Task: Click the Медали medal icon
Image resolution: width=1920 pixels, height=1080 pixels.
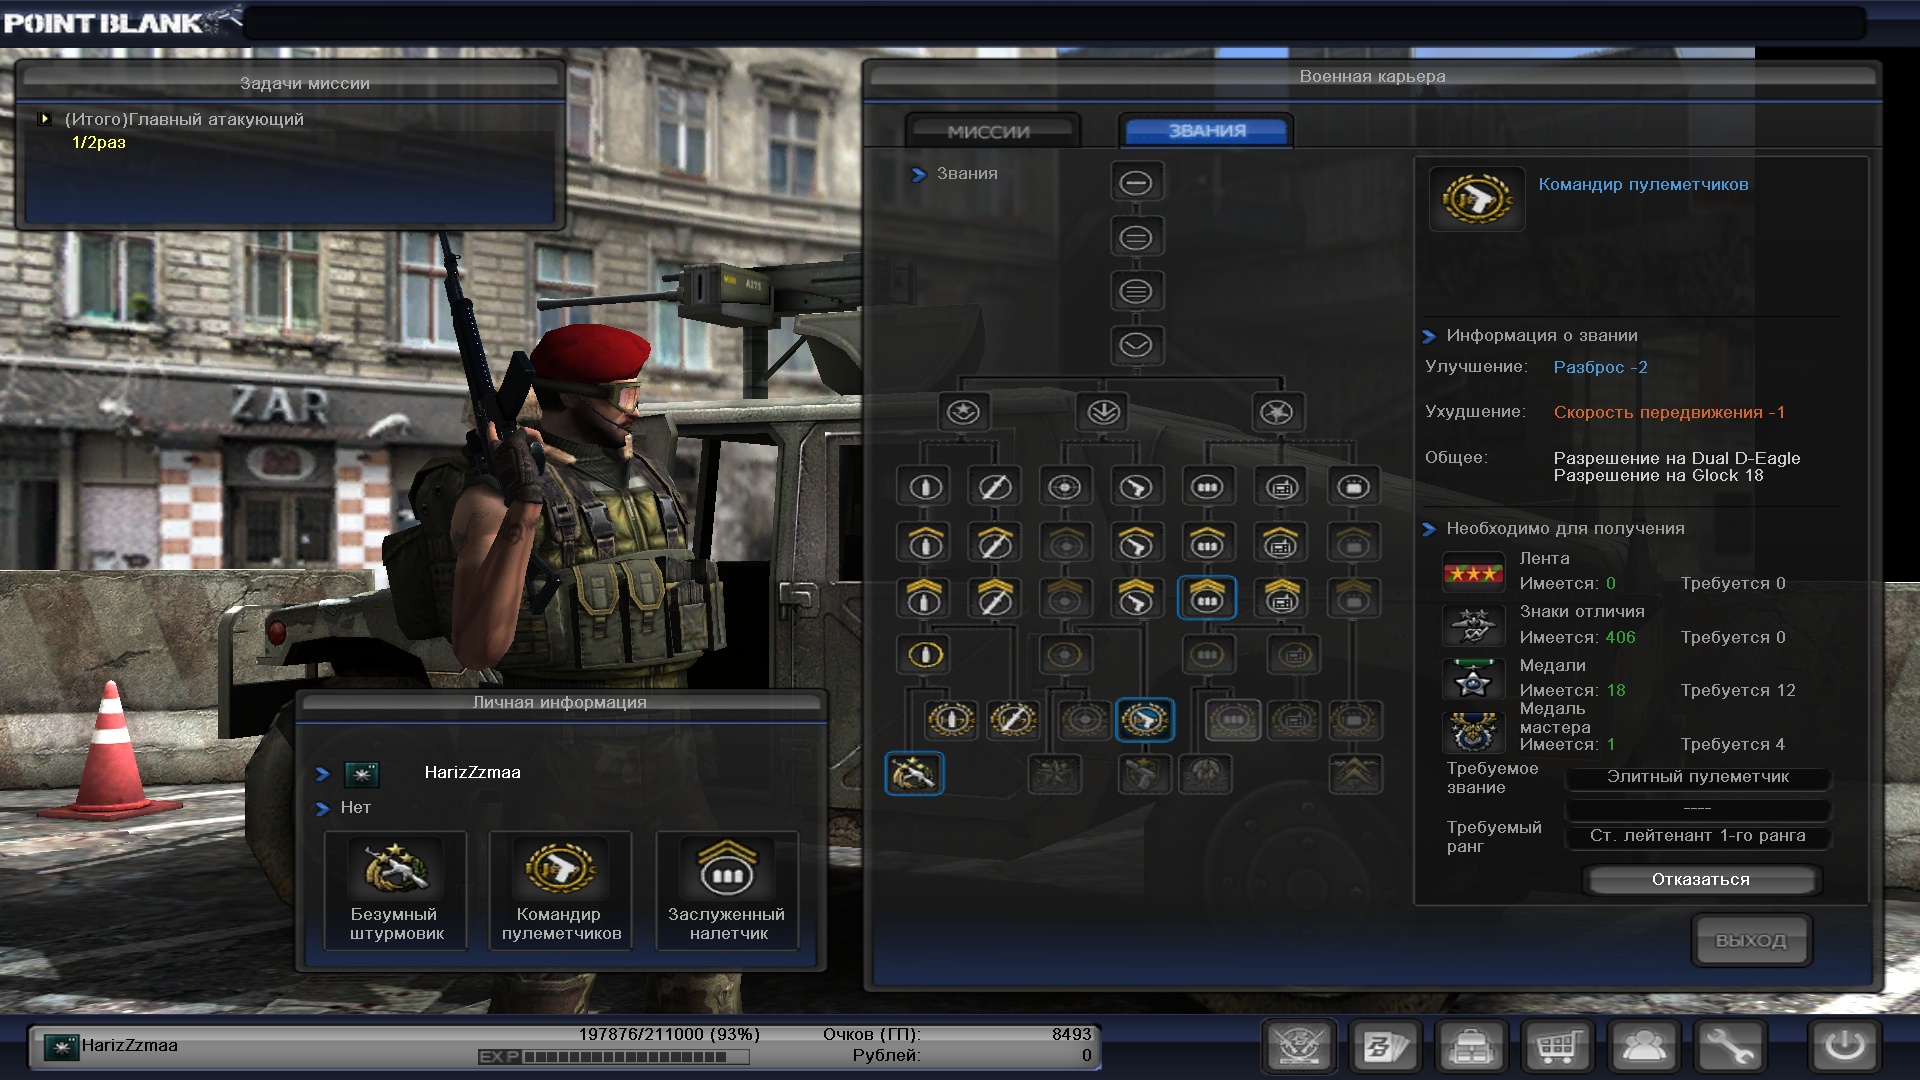Action: pos(1473,680)
